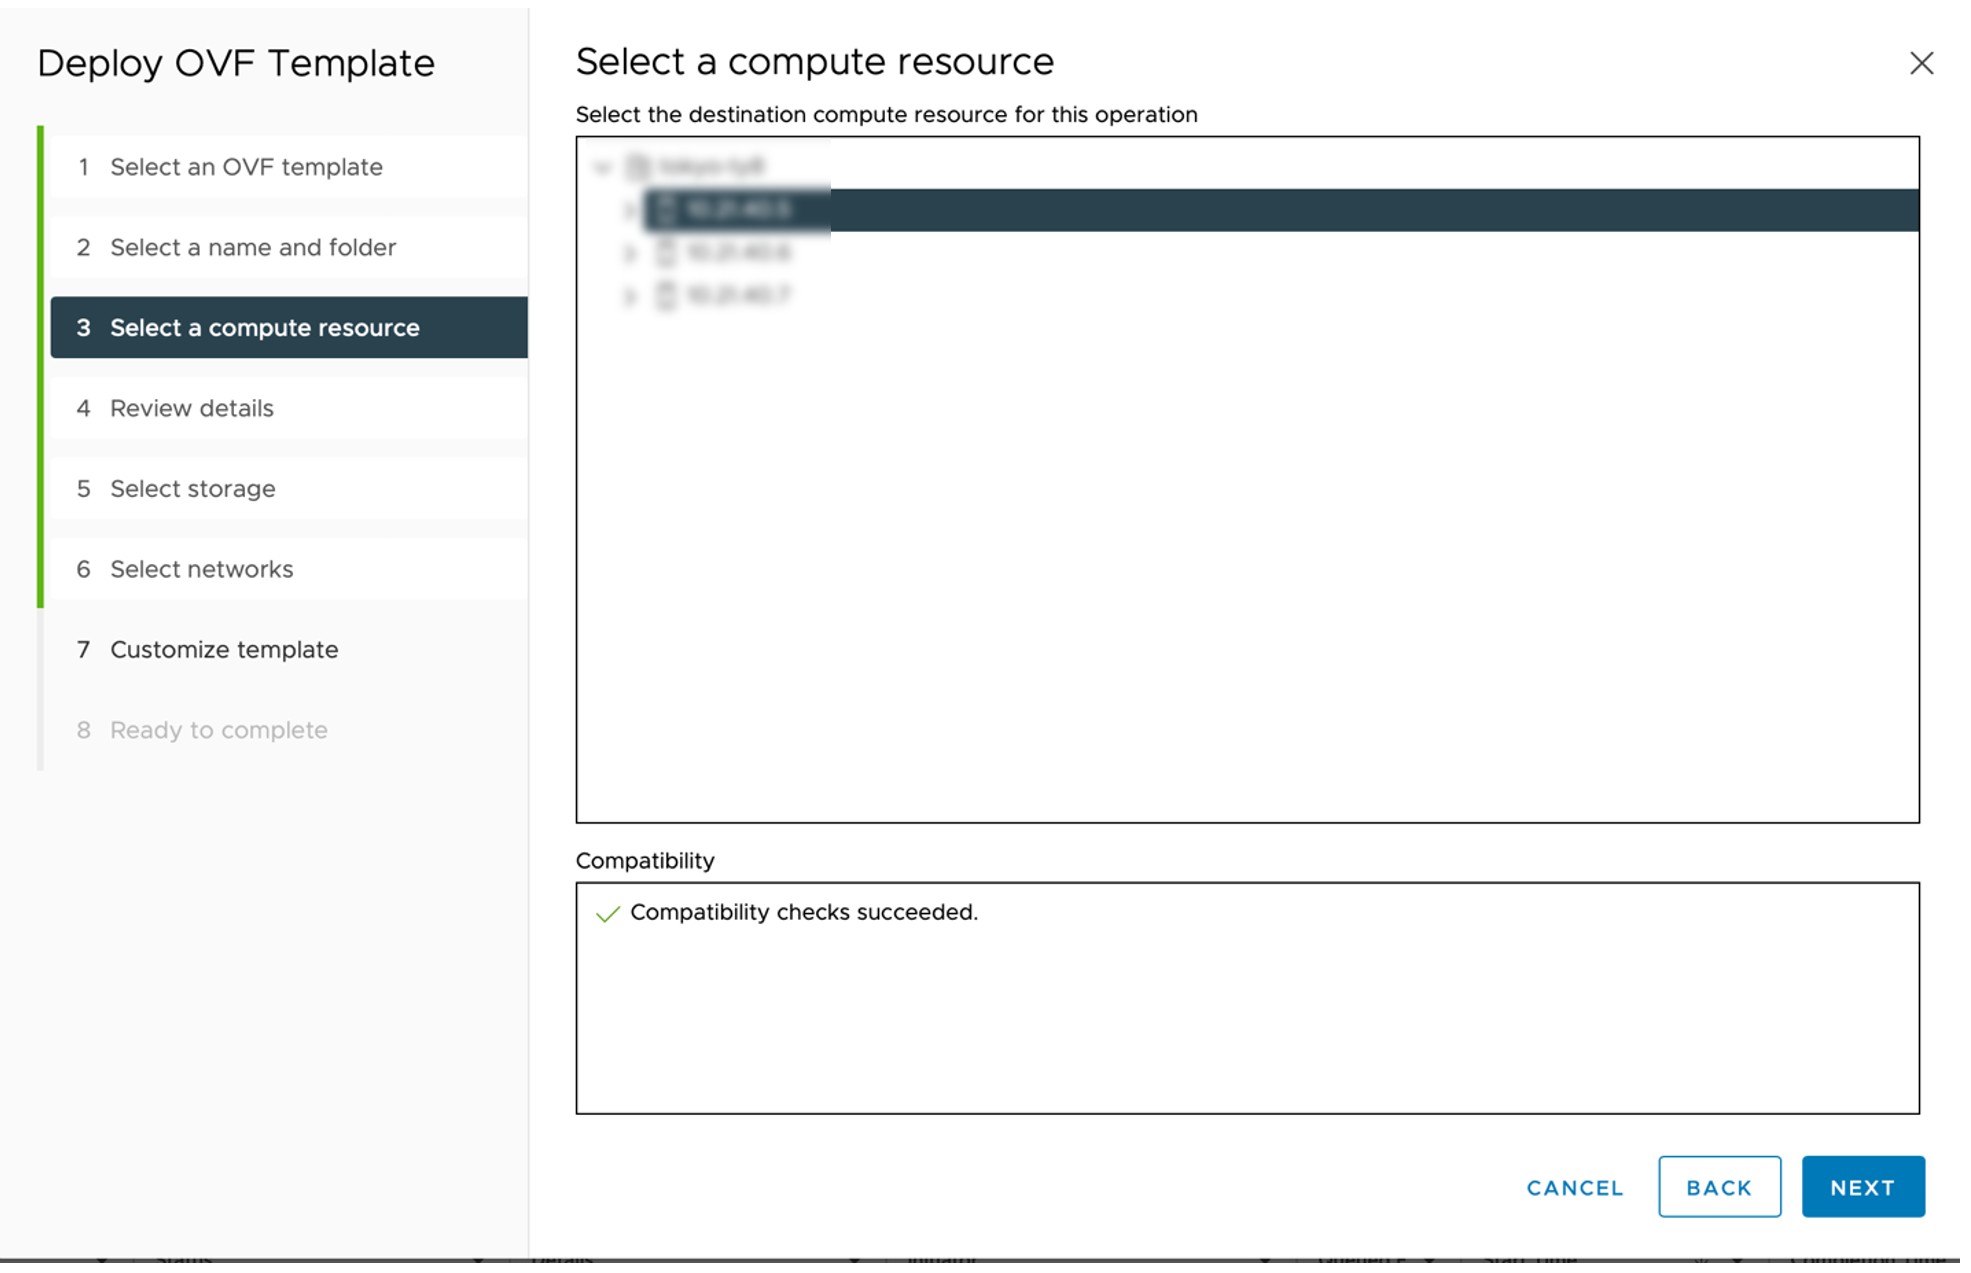
Task: Switch to the Select networks step
Action: click(x=201, y=568)
